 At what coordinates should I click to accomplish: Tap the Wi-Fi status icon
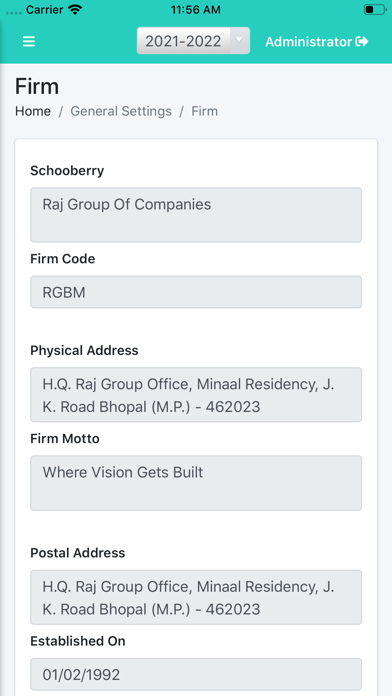(x=76, y=9)
